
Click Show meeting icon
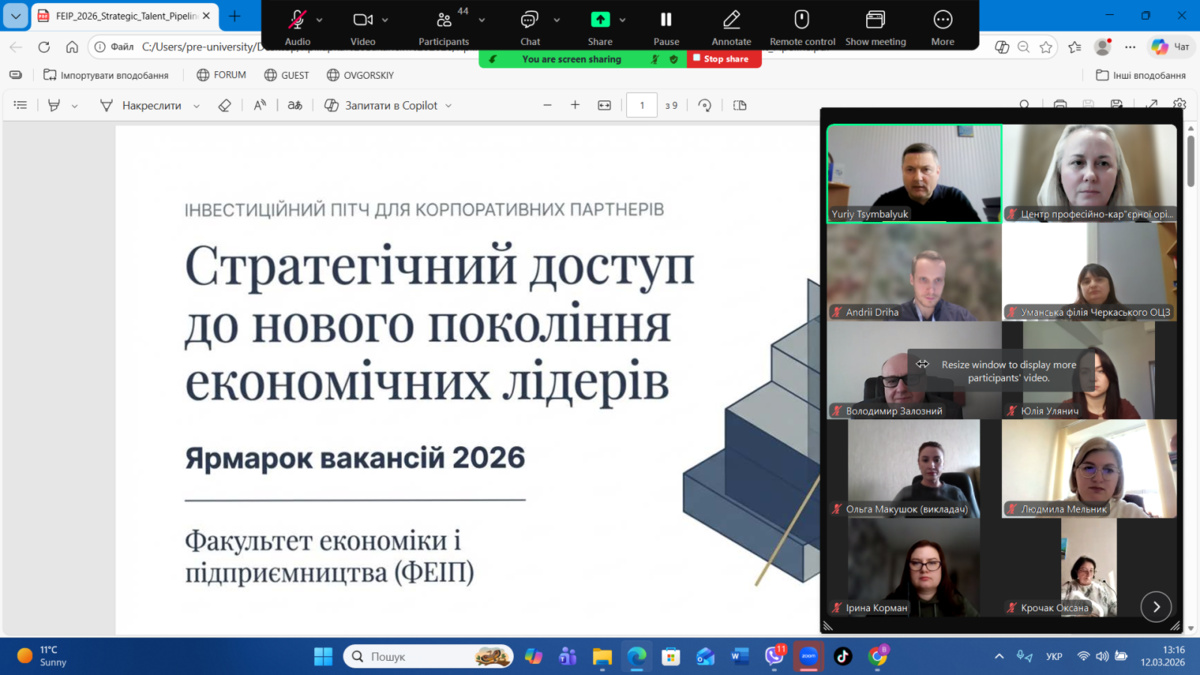(875, 20)
